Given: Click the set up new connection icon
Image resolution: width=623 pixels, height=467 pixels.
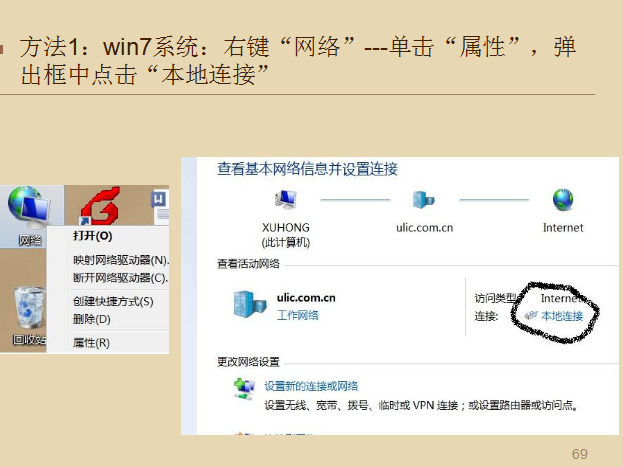Looking at the screenshot, I should [244, 389].
